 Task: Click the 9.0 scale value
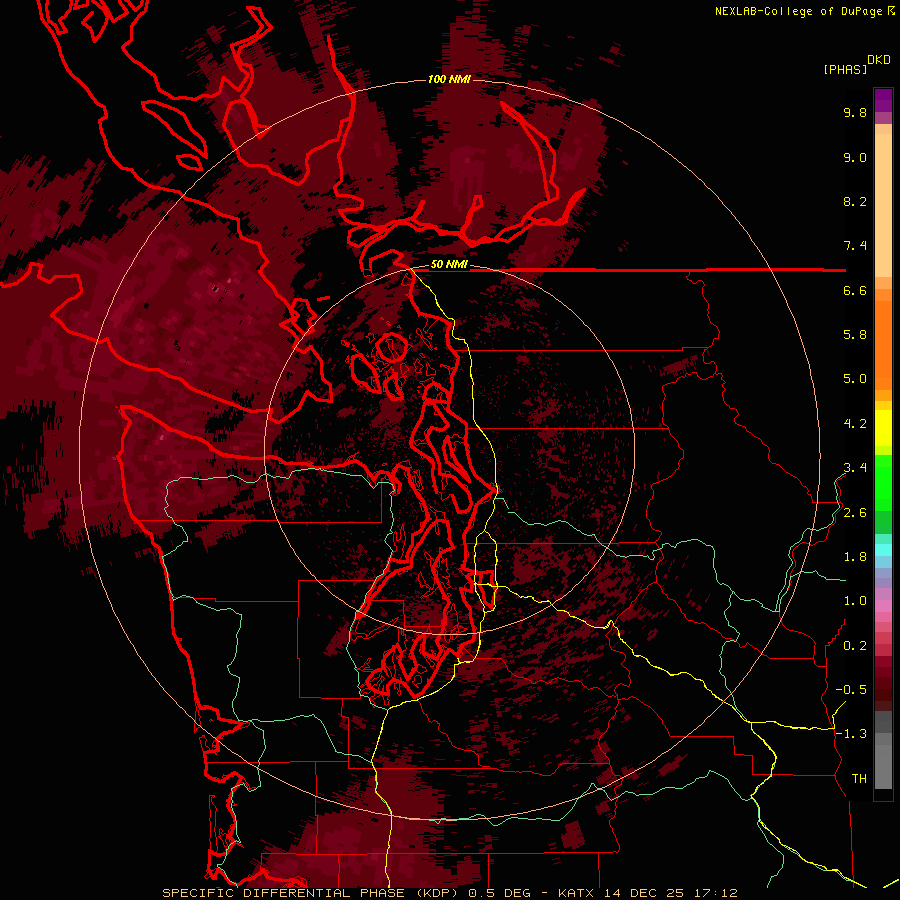click(855, 157)
